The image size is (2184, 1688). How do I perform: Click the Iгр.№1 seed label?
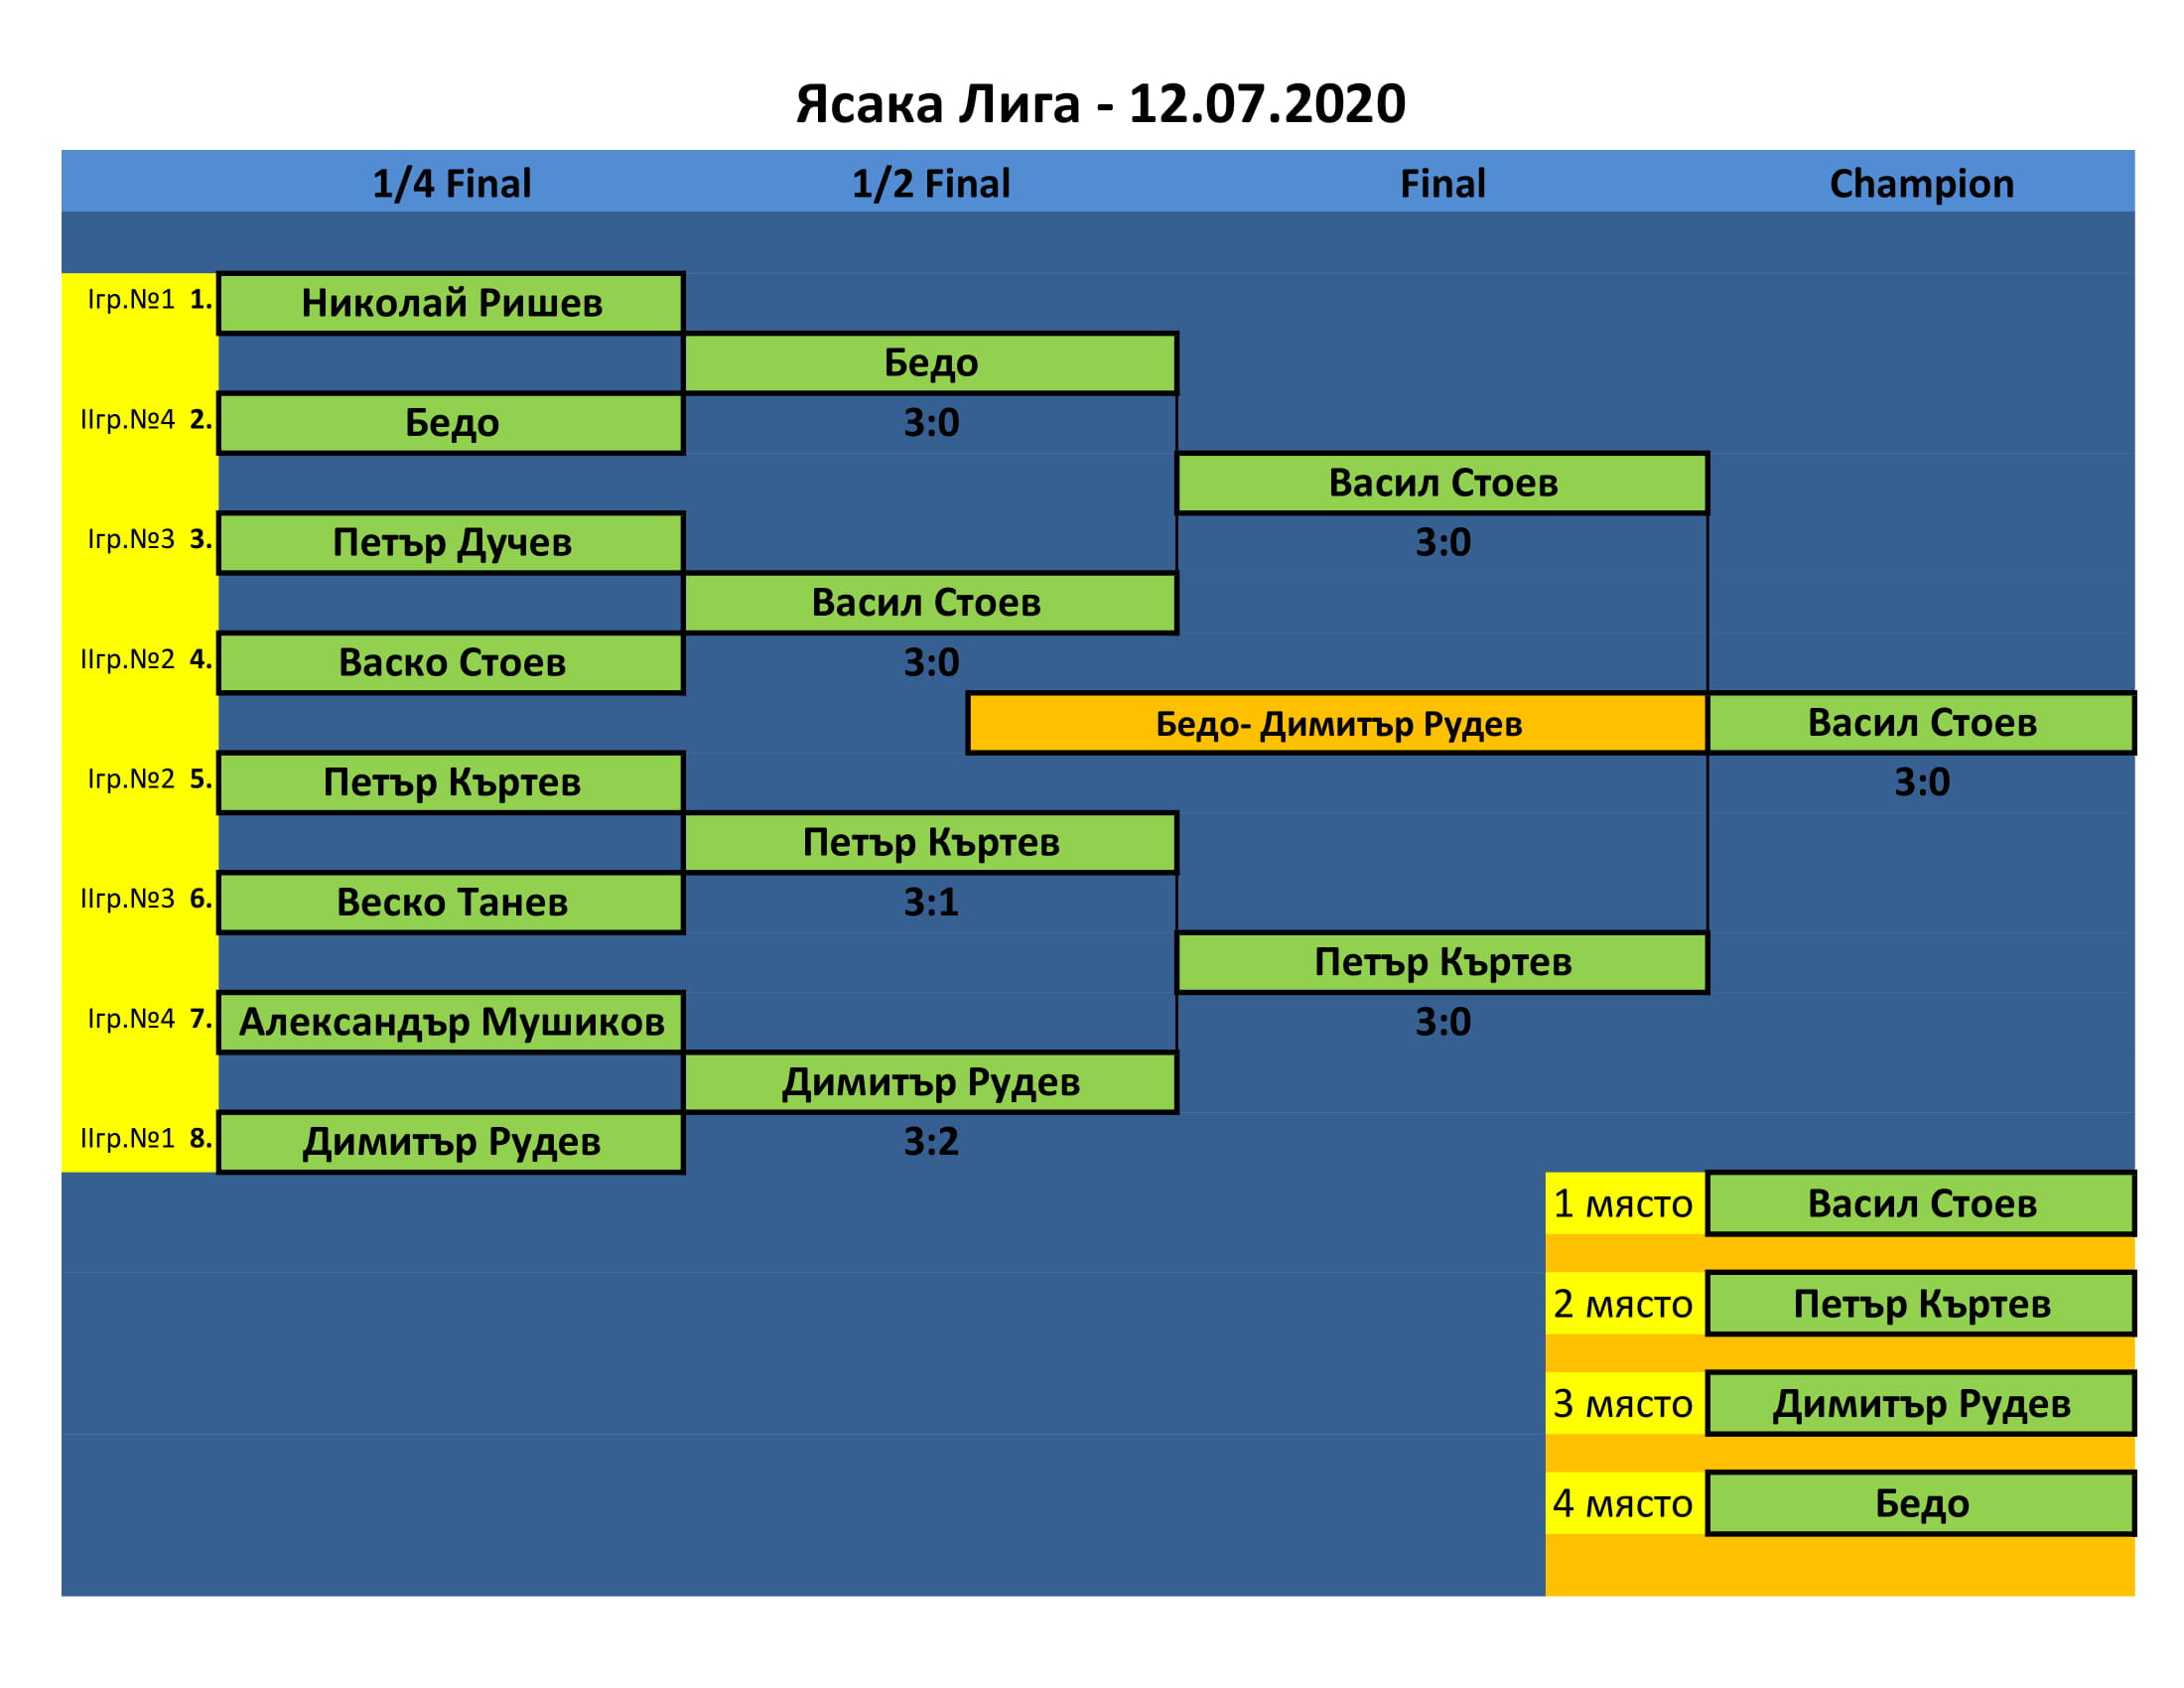click(131, 300)
